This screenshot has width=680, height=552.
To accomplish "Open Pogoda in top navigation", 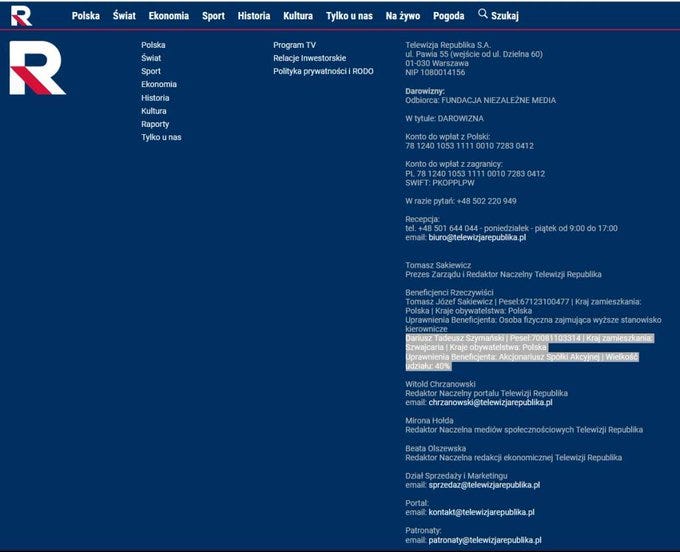I will point(449,16).
